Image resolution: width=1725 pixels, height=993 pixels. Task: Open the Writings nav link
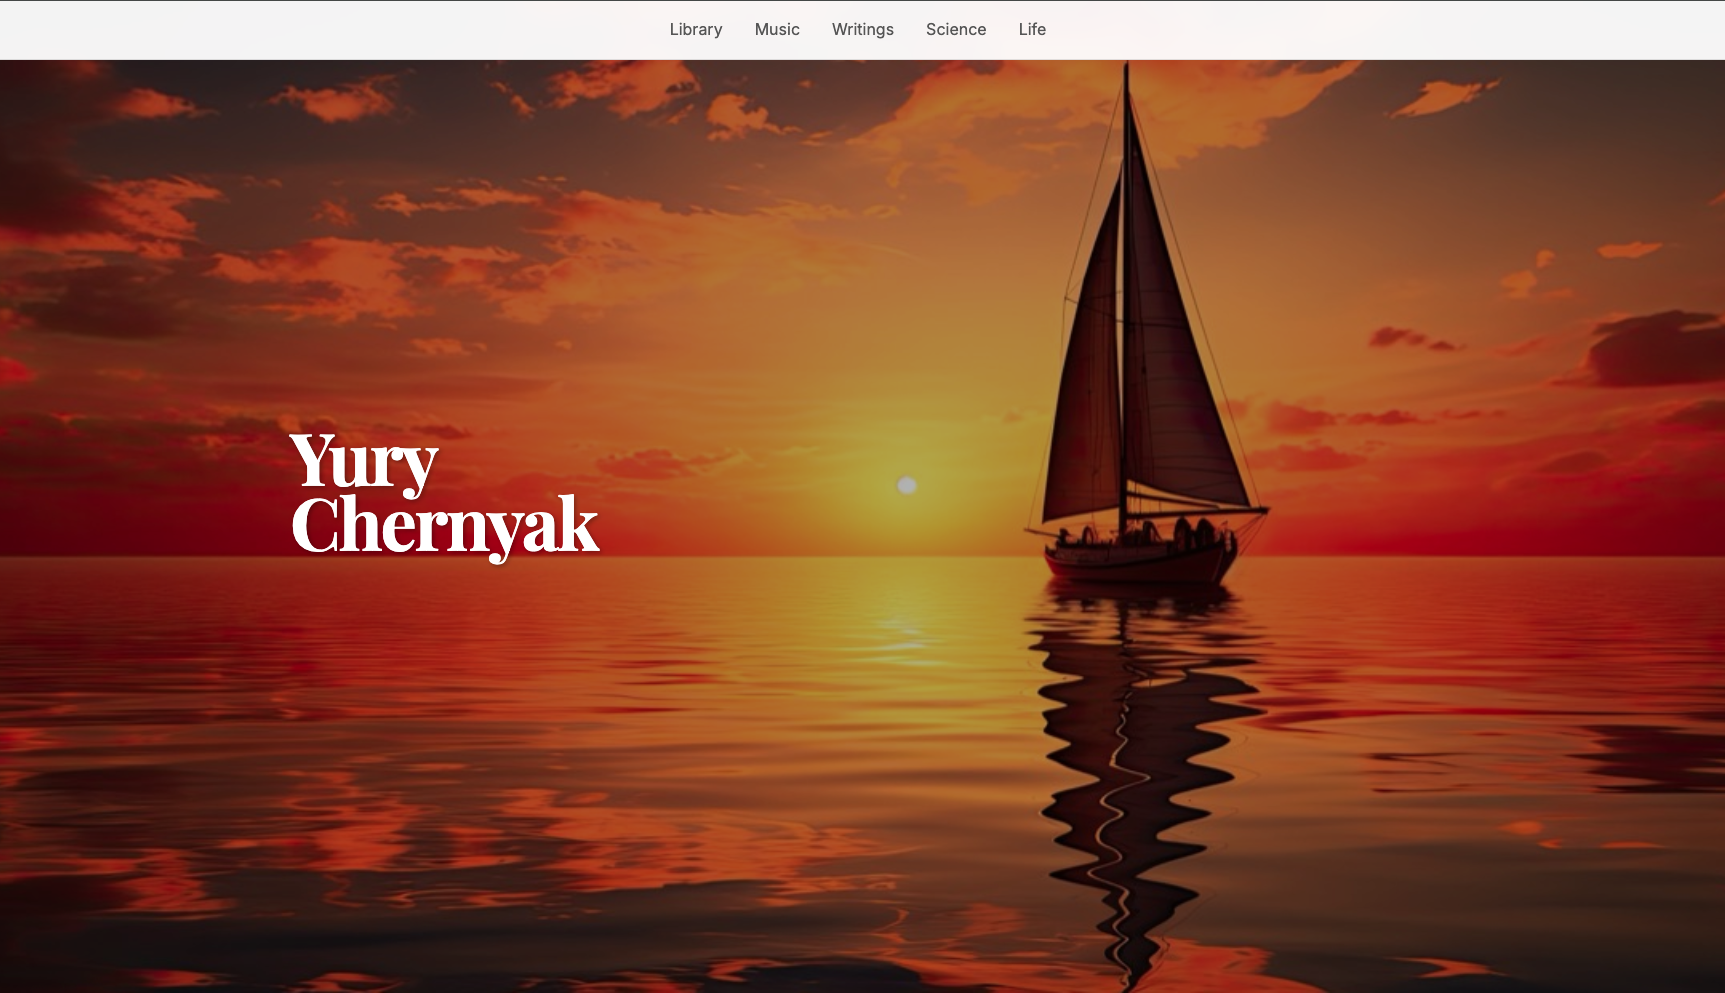862,30
